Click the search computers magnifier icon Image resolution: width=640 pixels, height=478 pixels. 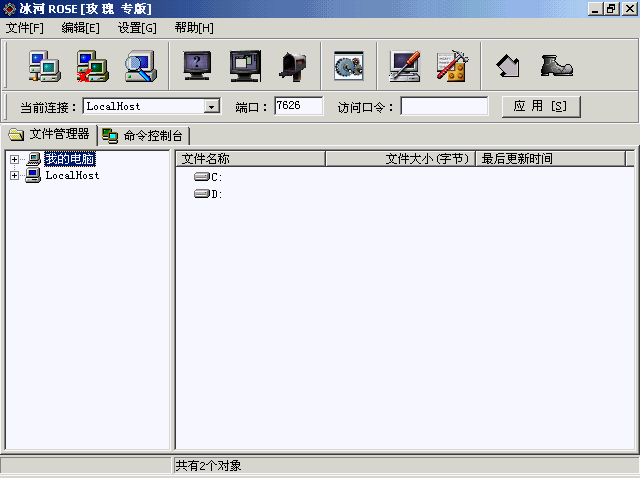pyautogui.click(x=140, y=66)
